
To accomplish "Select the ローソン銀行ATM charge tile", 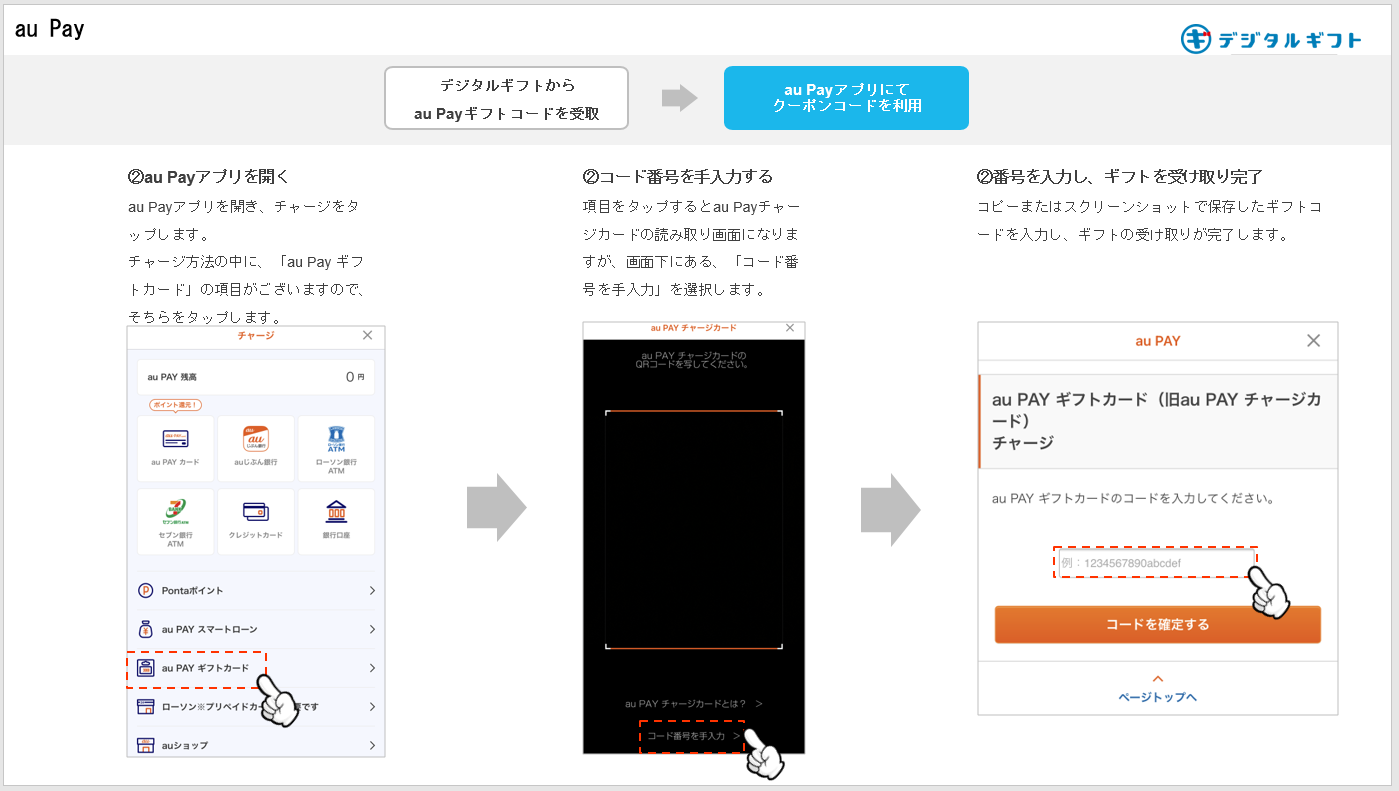I will 336,449.
